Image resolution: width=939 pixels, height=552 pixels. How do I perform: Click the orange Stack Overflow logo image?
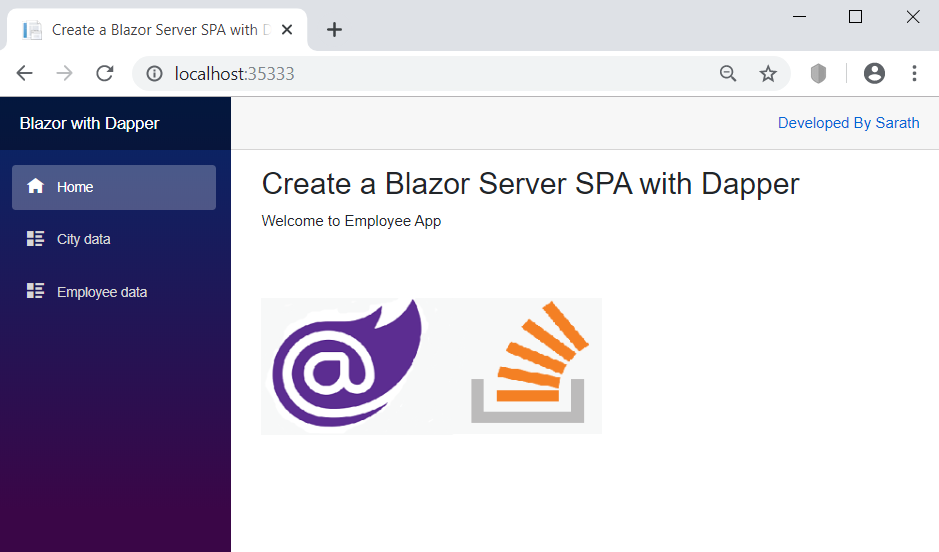528,363
